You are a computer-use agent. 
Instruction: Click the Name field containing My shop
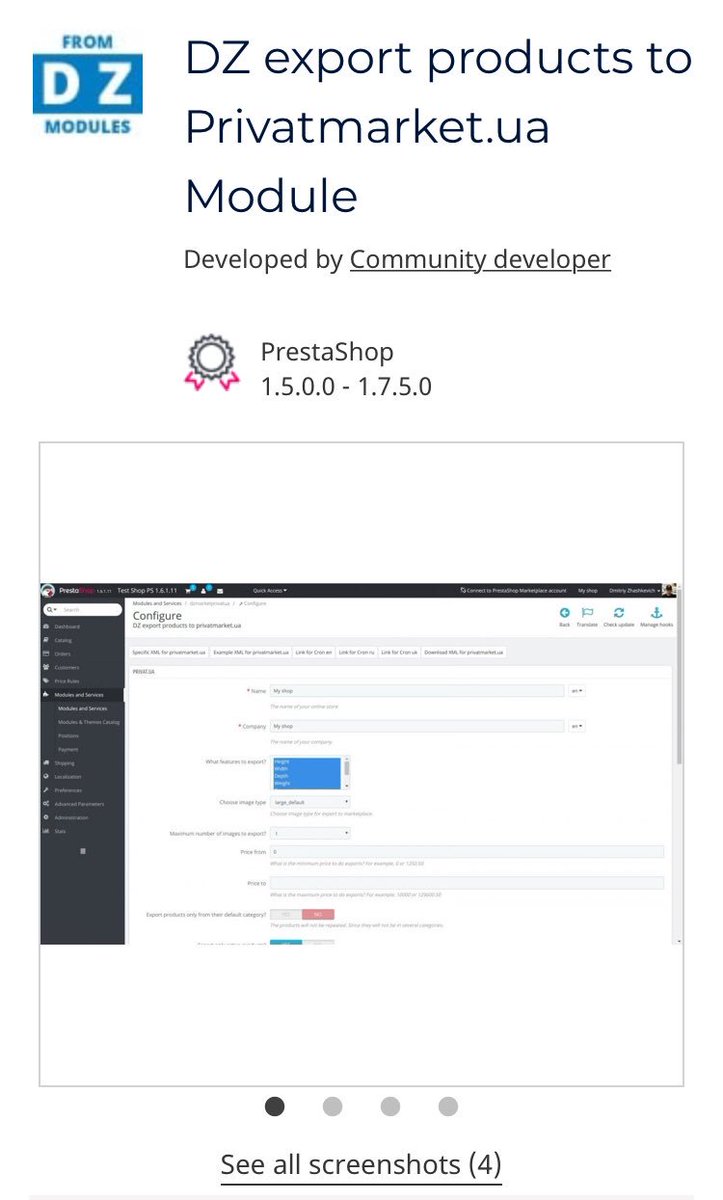point(417,690)
